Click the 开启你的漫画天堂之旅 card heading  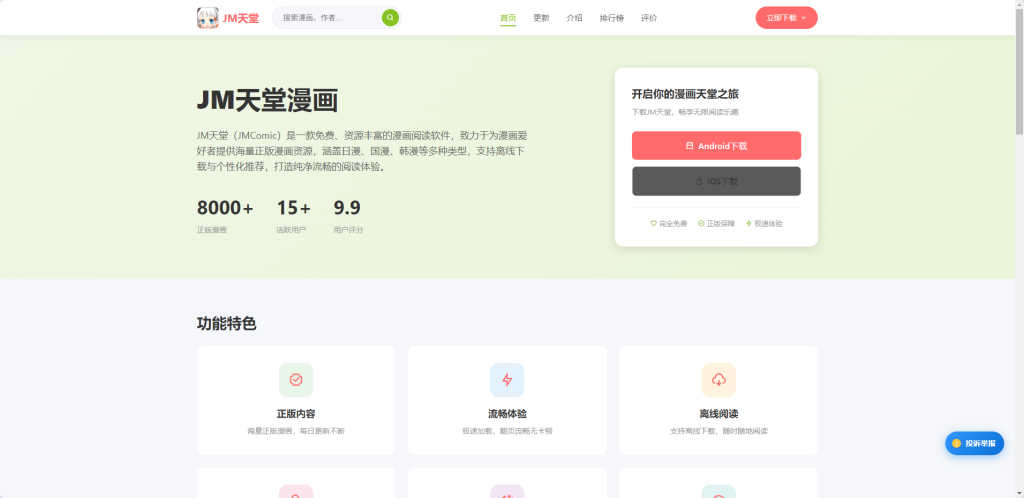(685, 94)
